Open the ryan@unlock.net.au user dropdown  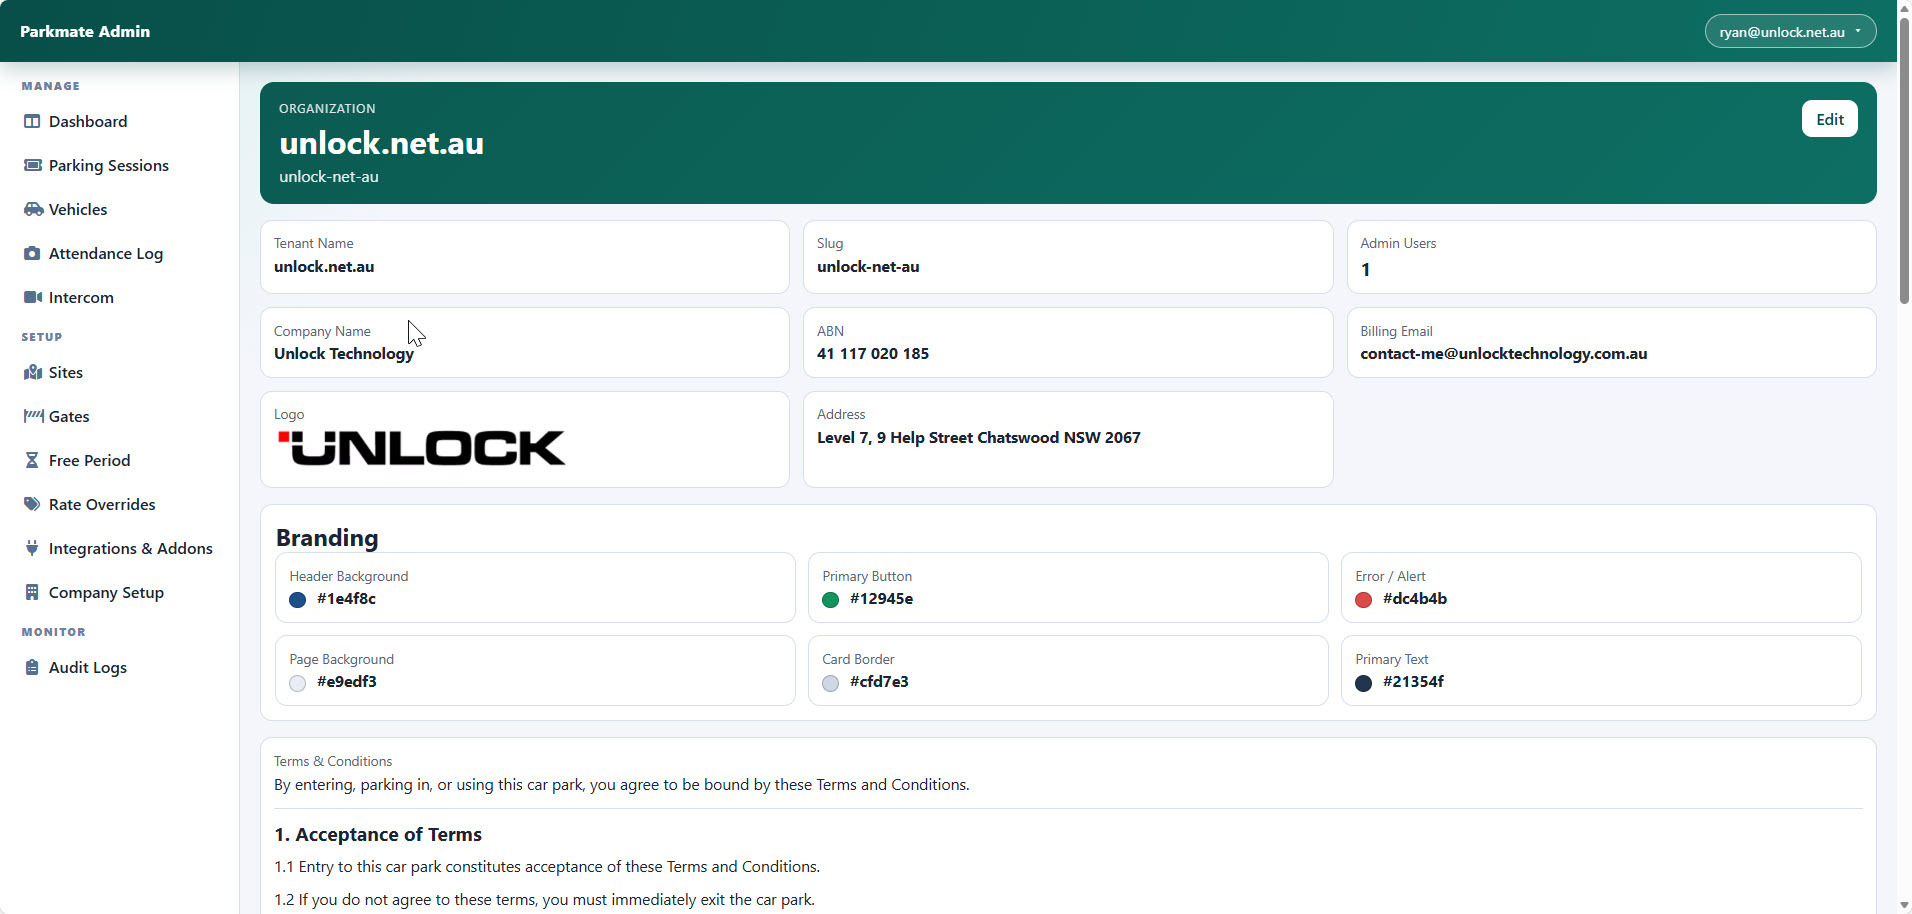pyautogui.click(x=1789, y=32)
